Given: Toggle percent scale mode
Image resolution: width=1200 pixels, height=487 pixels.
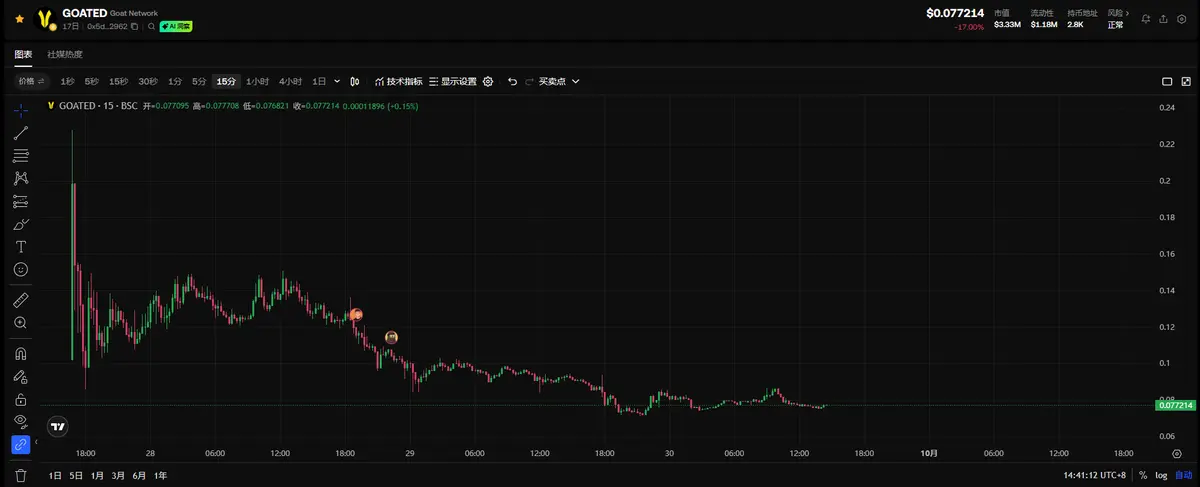Looking at the screenshot, I should [1143, 475].
